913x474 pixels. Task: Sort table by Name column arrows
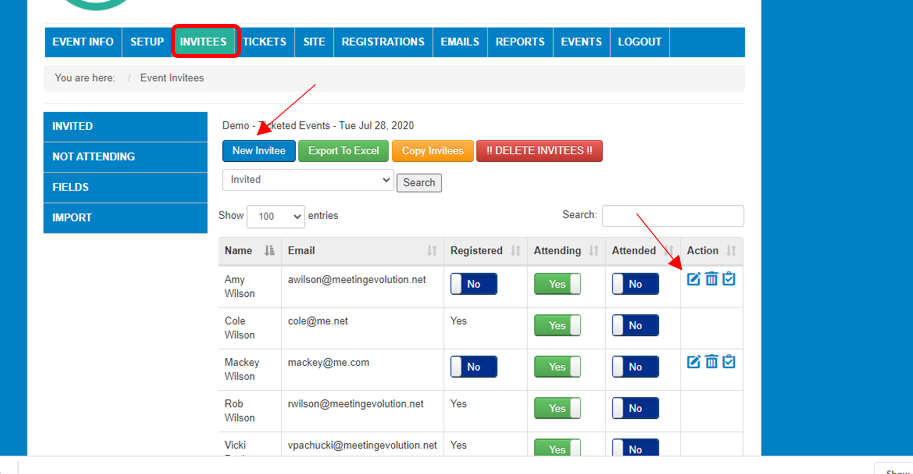[269, 251]
